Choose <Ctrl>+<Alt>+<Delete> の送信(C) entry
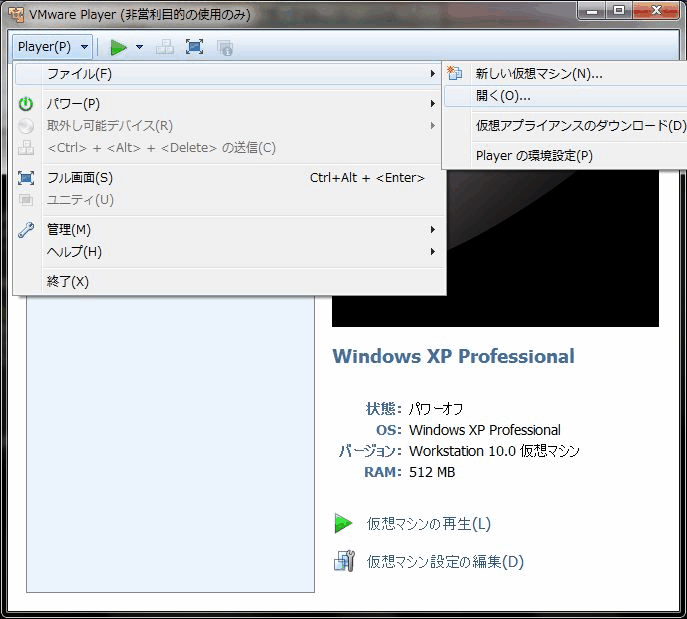The height and width of the screenshot is (619, 687). coord(228,148)
